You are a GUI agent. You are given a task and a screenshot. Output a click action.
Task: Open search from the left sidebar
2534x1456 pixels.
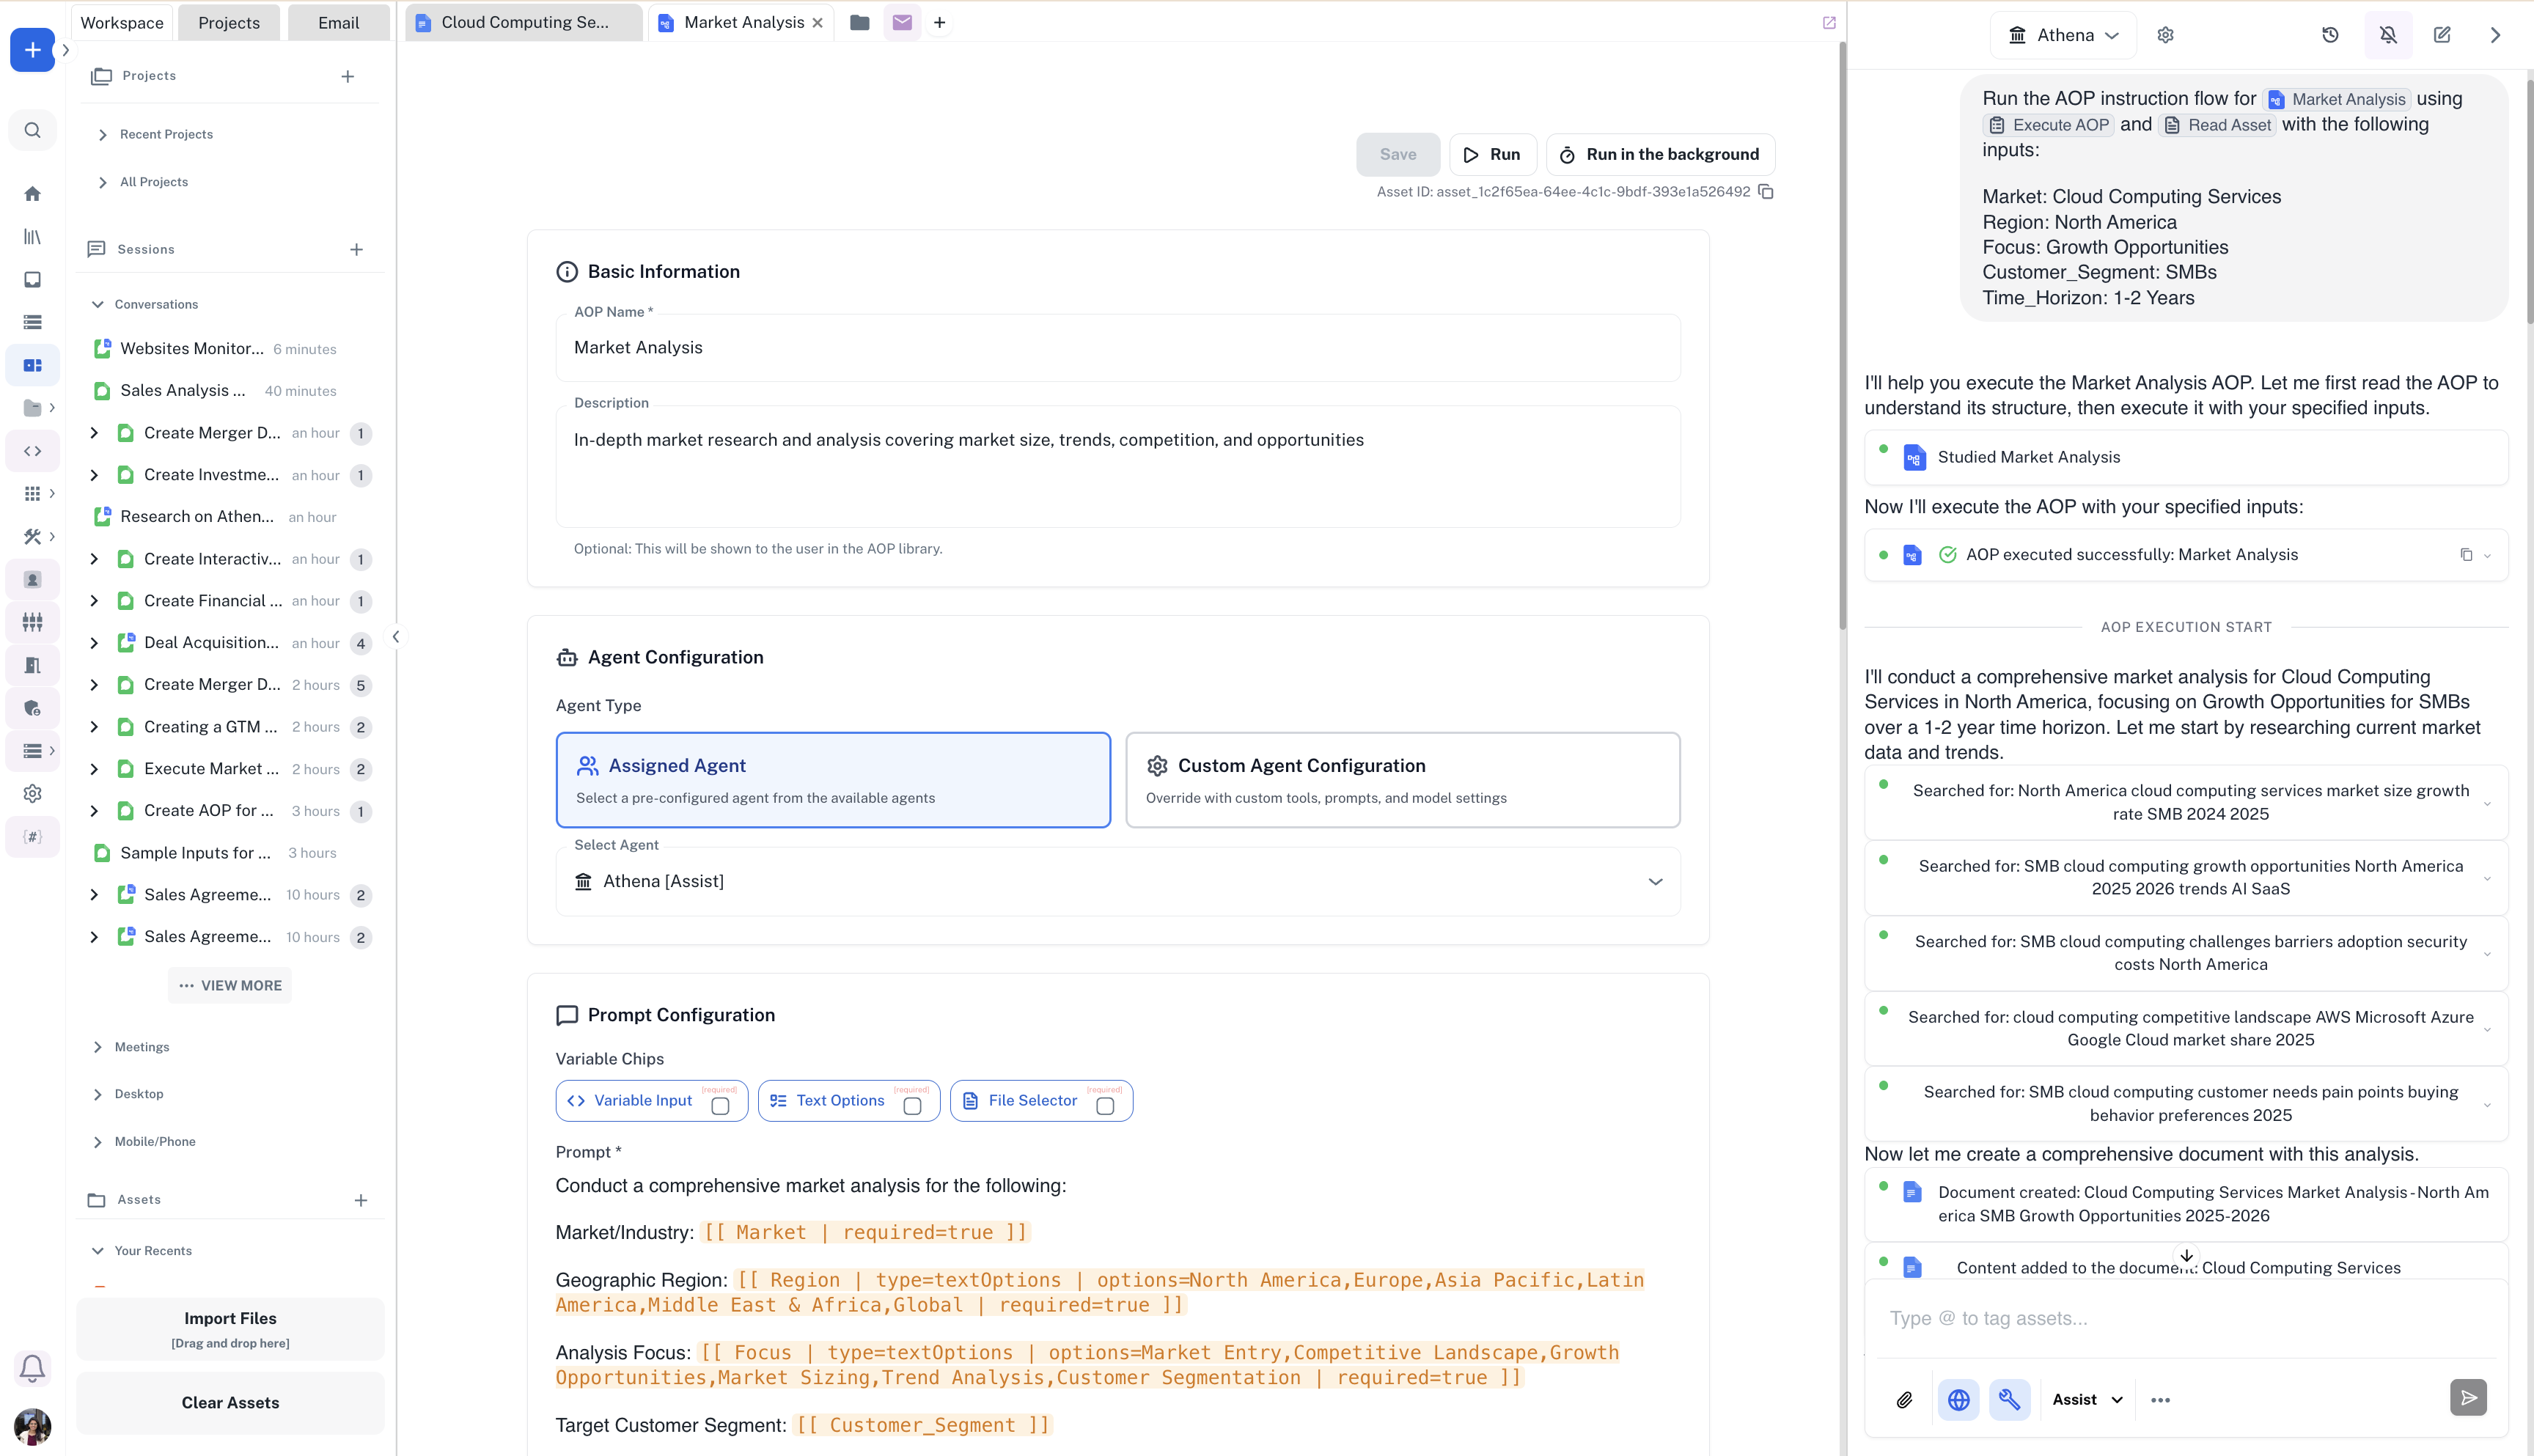click(32, 130)
